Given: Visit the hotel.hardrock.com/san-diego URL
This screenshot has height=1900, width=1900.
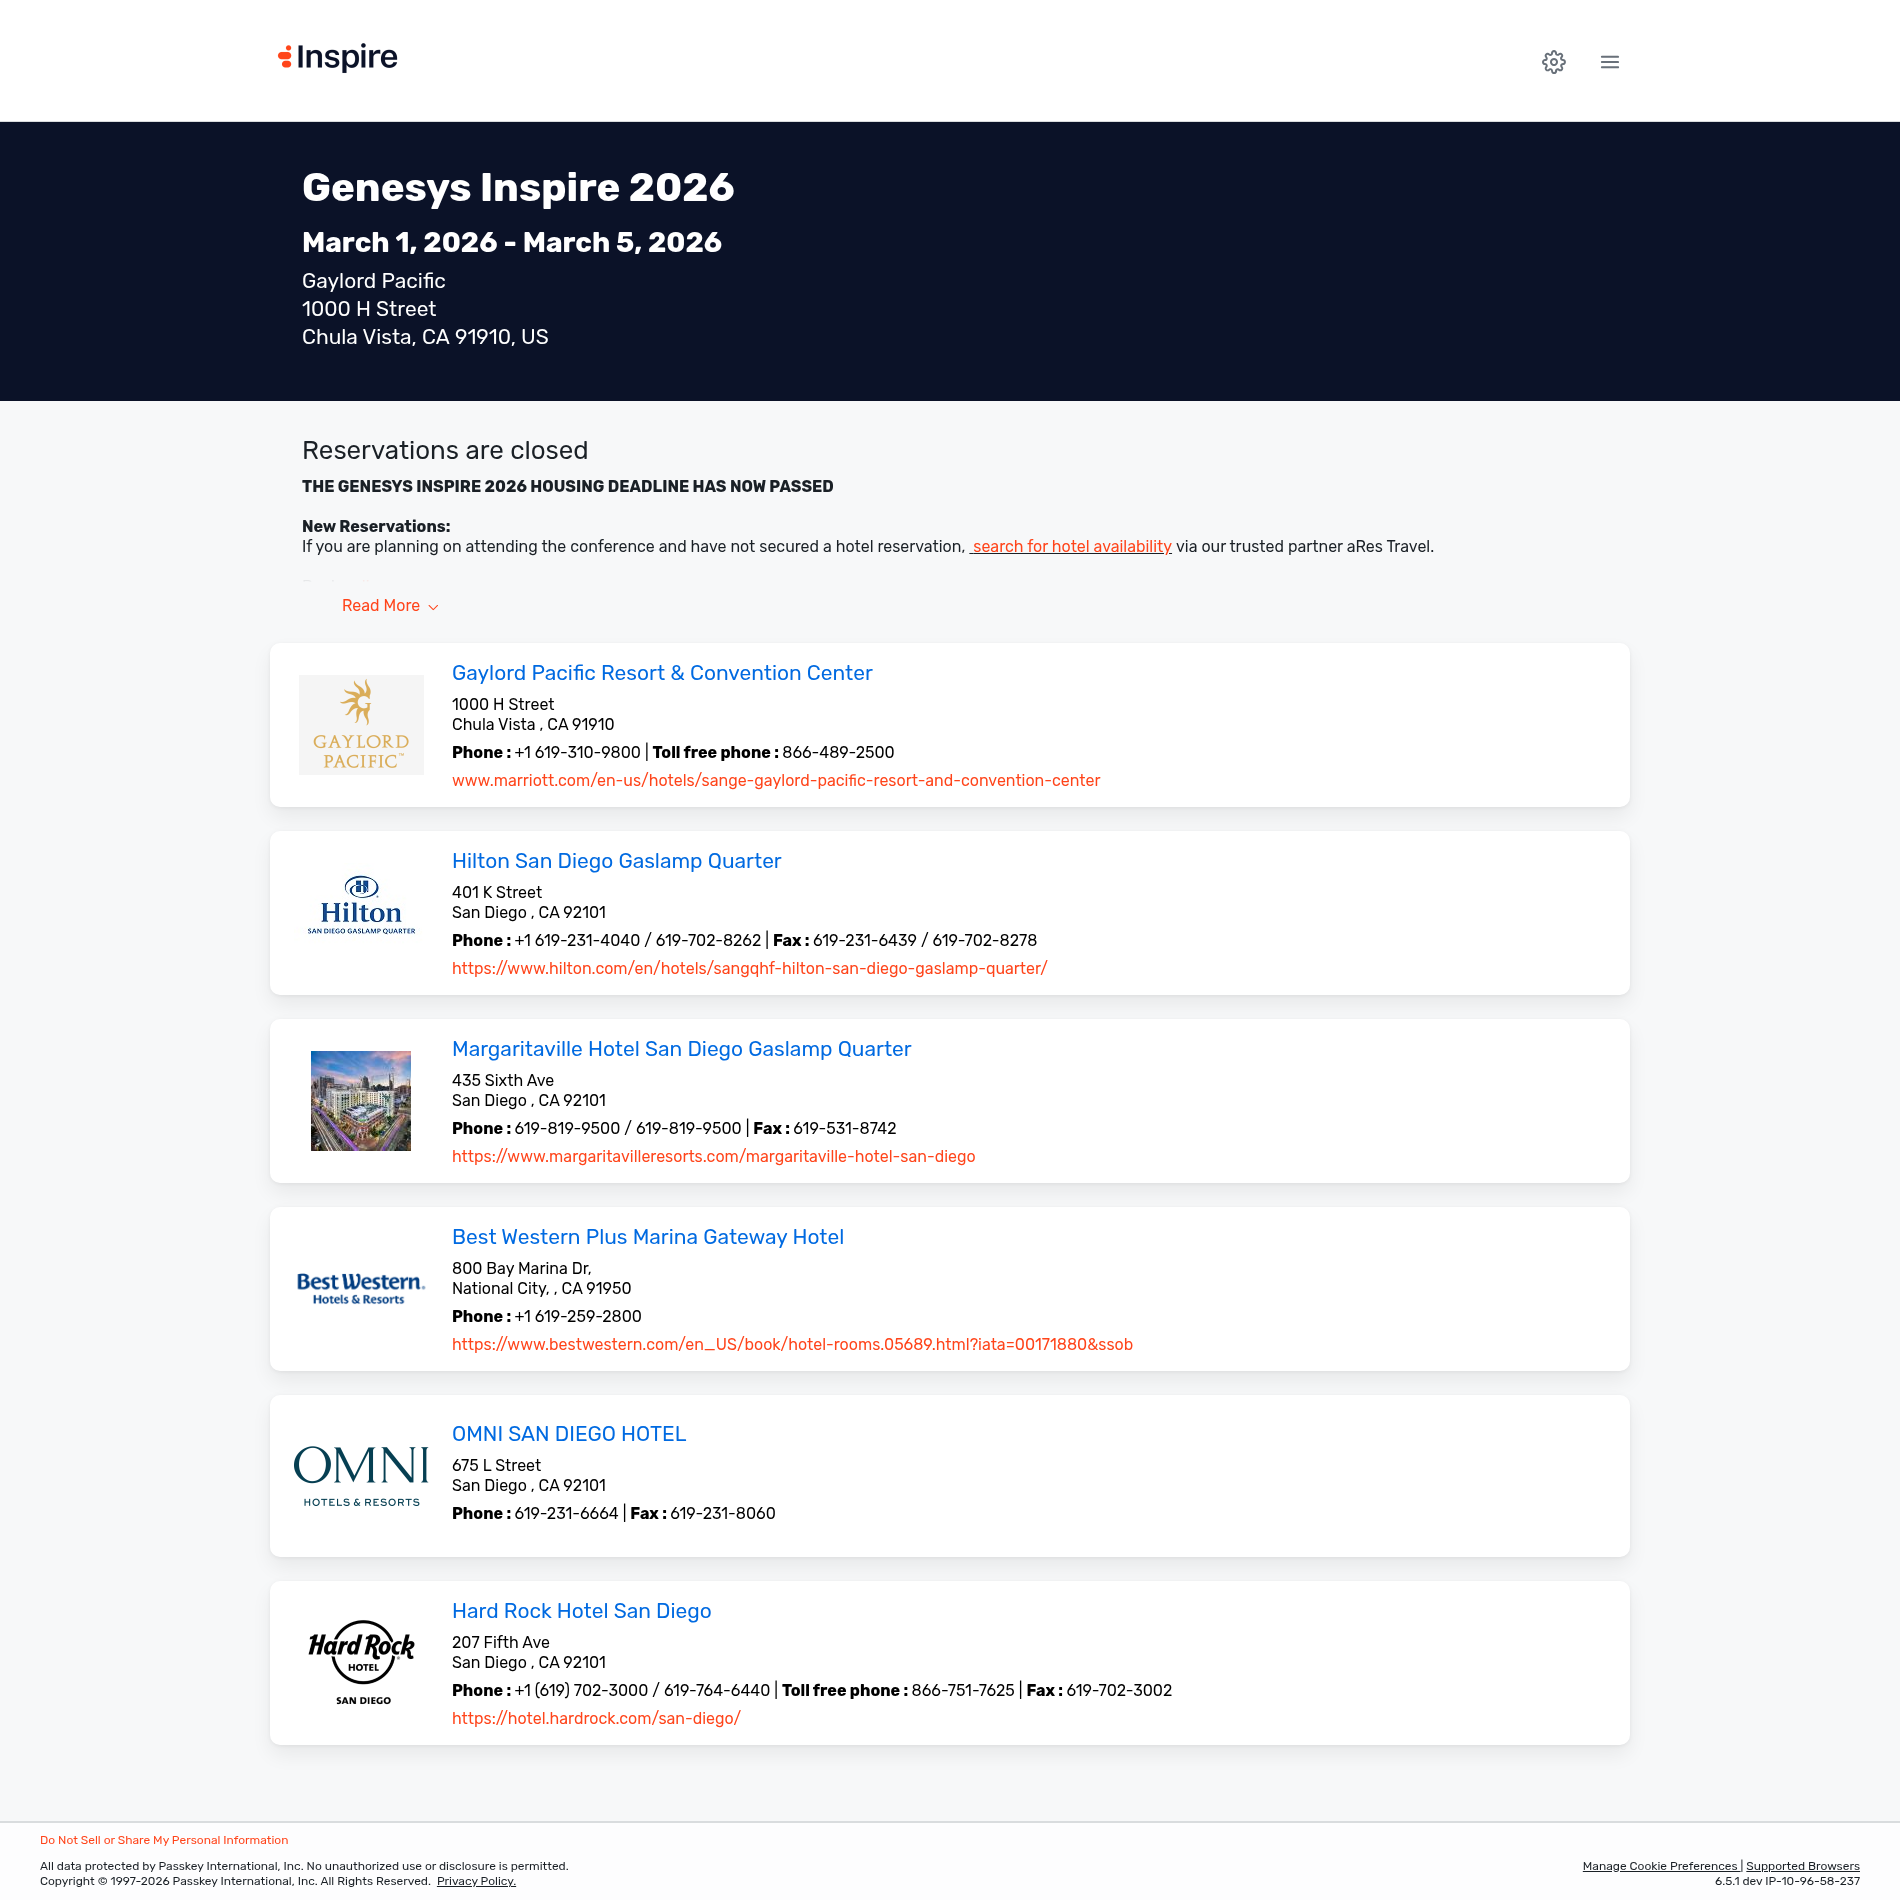Looking at the screenshot, I should tap(596, 1718).
